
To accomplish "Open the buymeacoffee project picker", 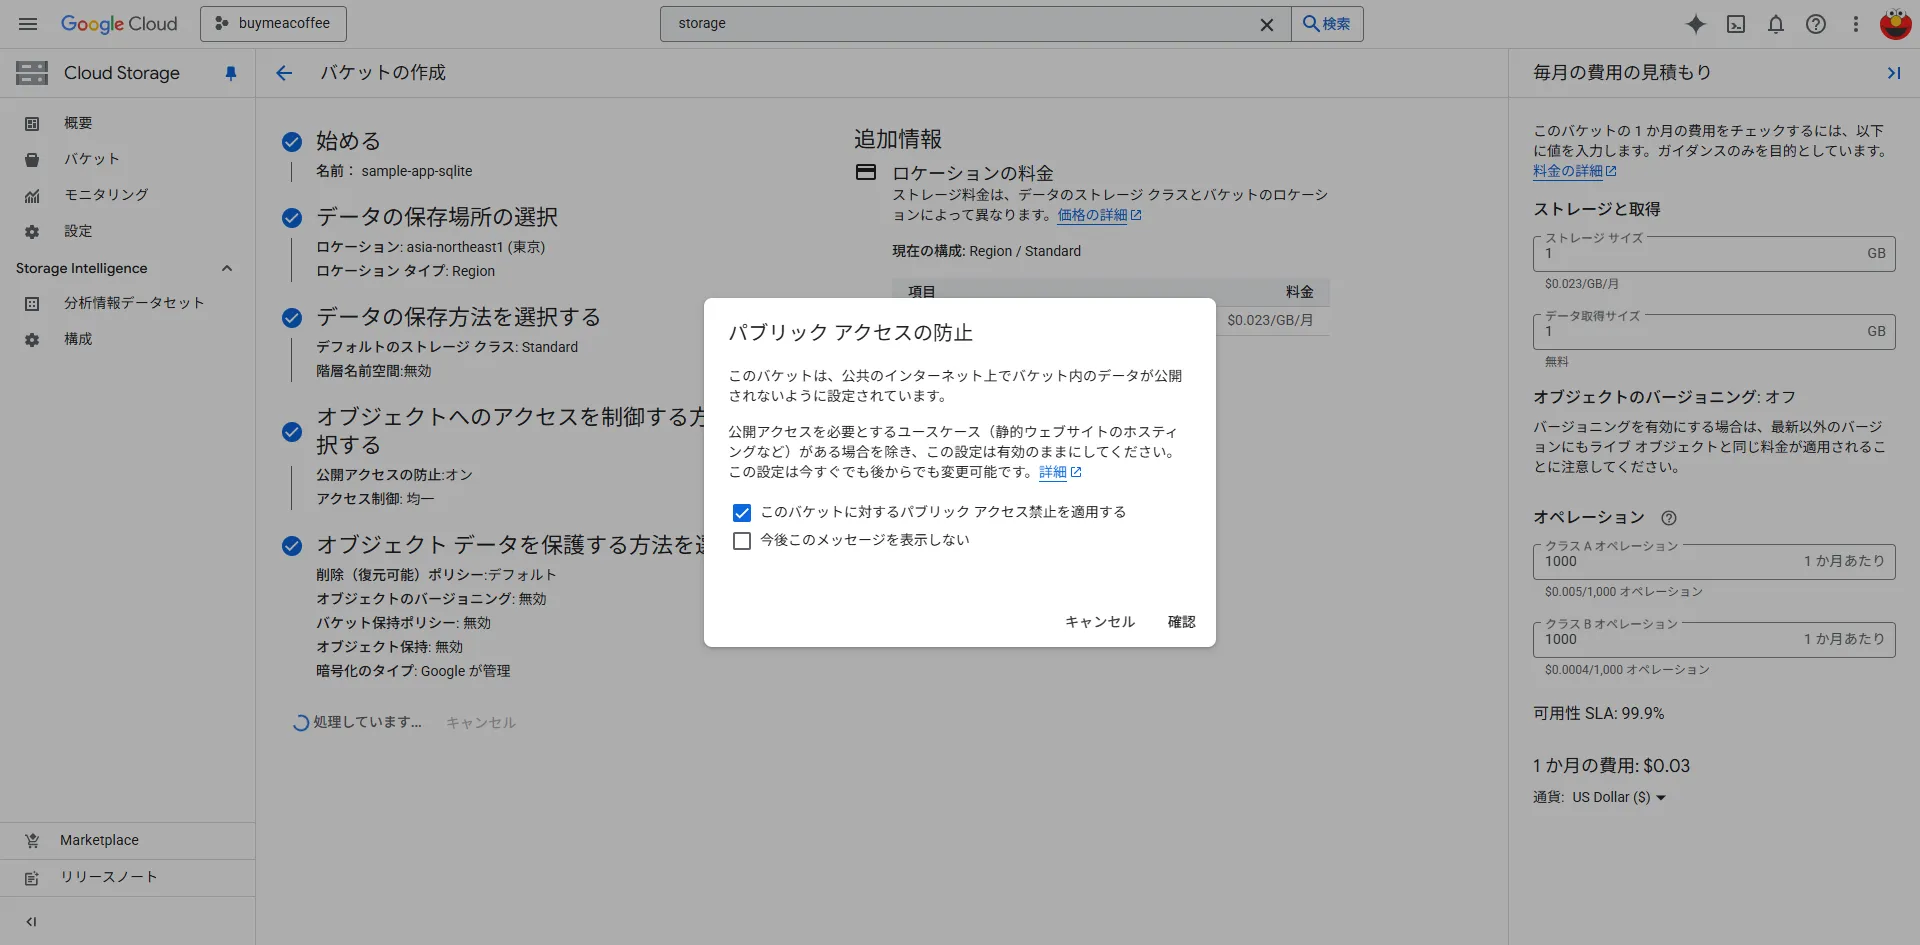I will pos(273,24).
